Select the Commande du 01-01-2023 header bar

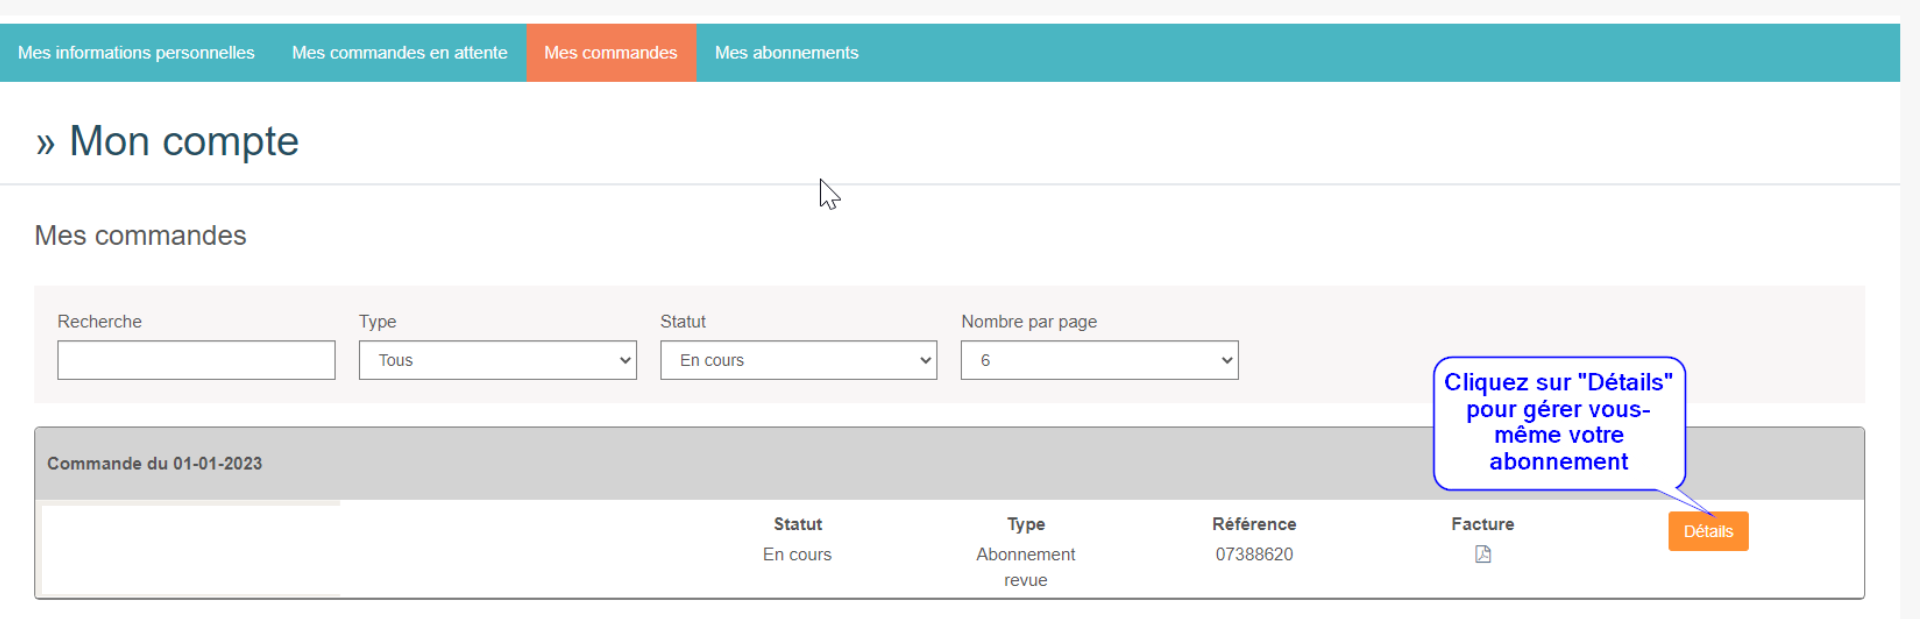tap(700, 464)
